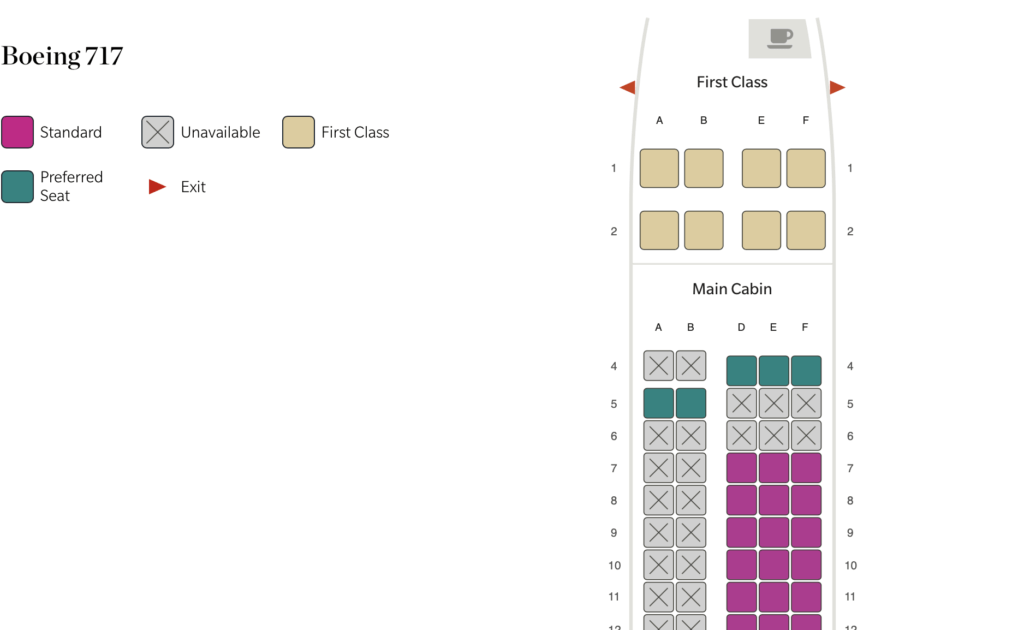This screenshot has width=1024, height=630.
Task: Pick standard seat 10D
Action: click(x=741, y=565)
